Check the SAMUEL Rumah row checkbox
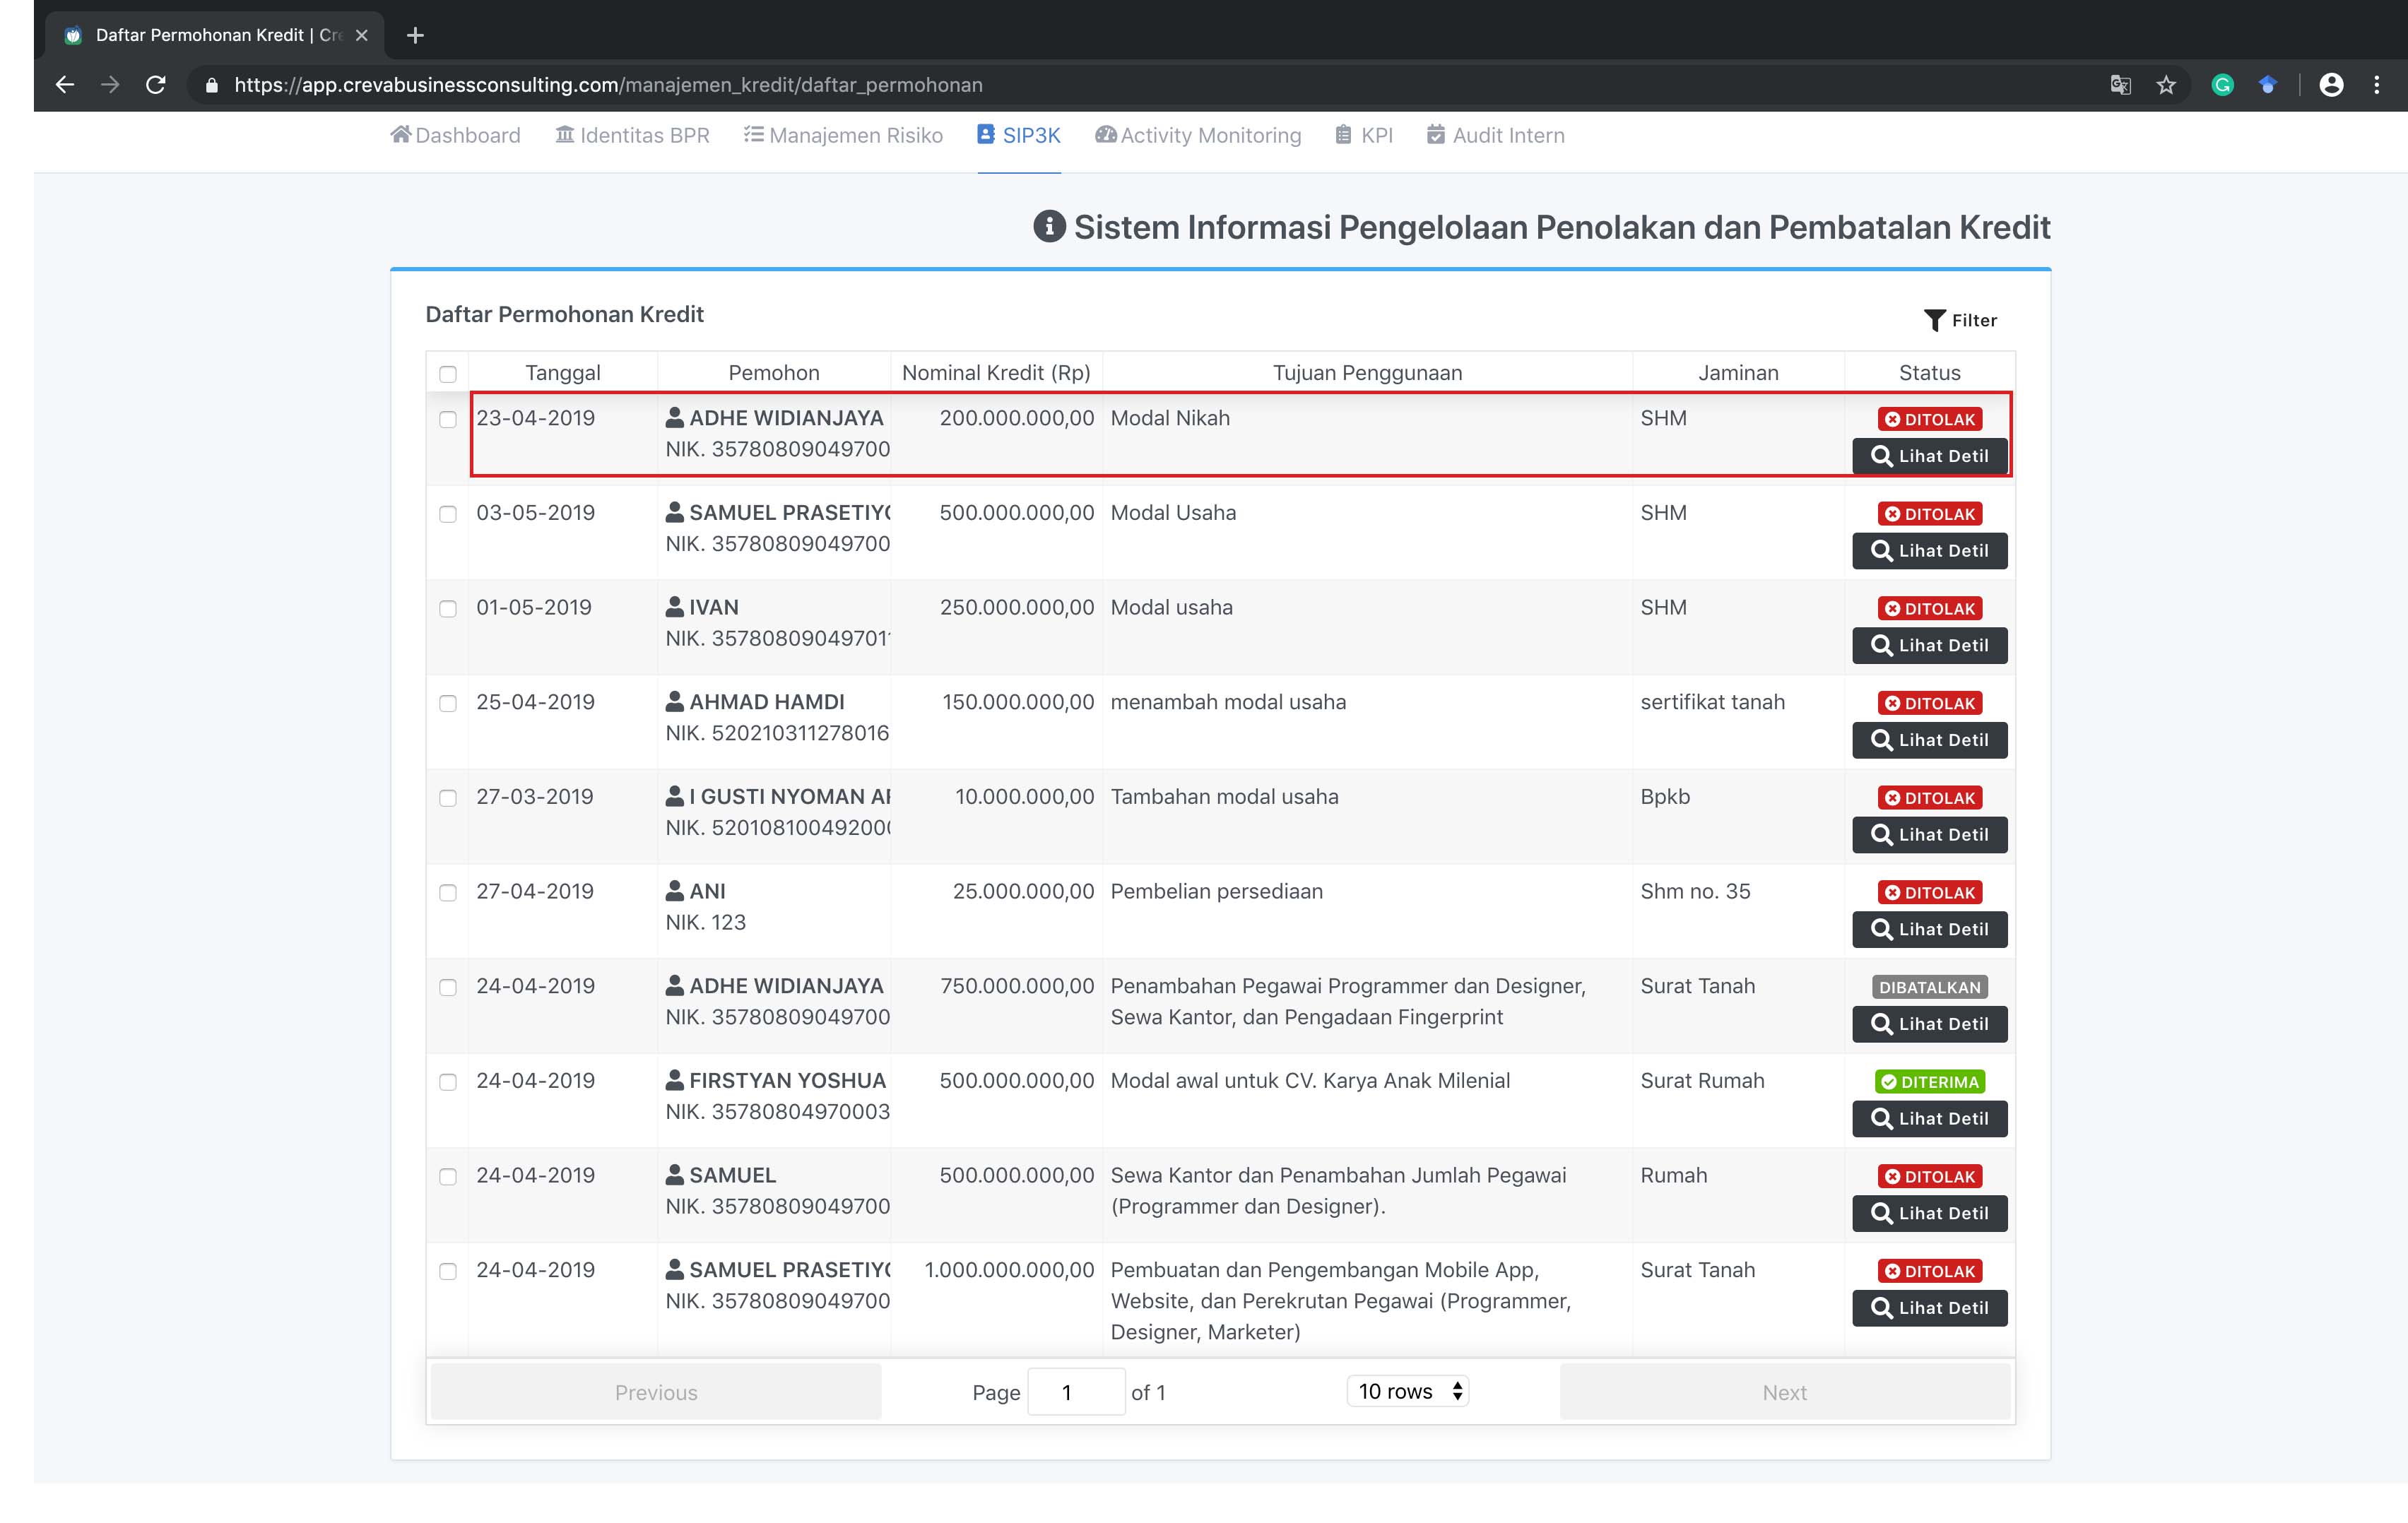 (448, 1177)
